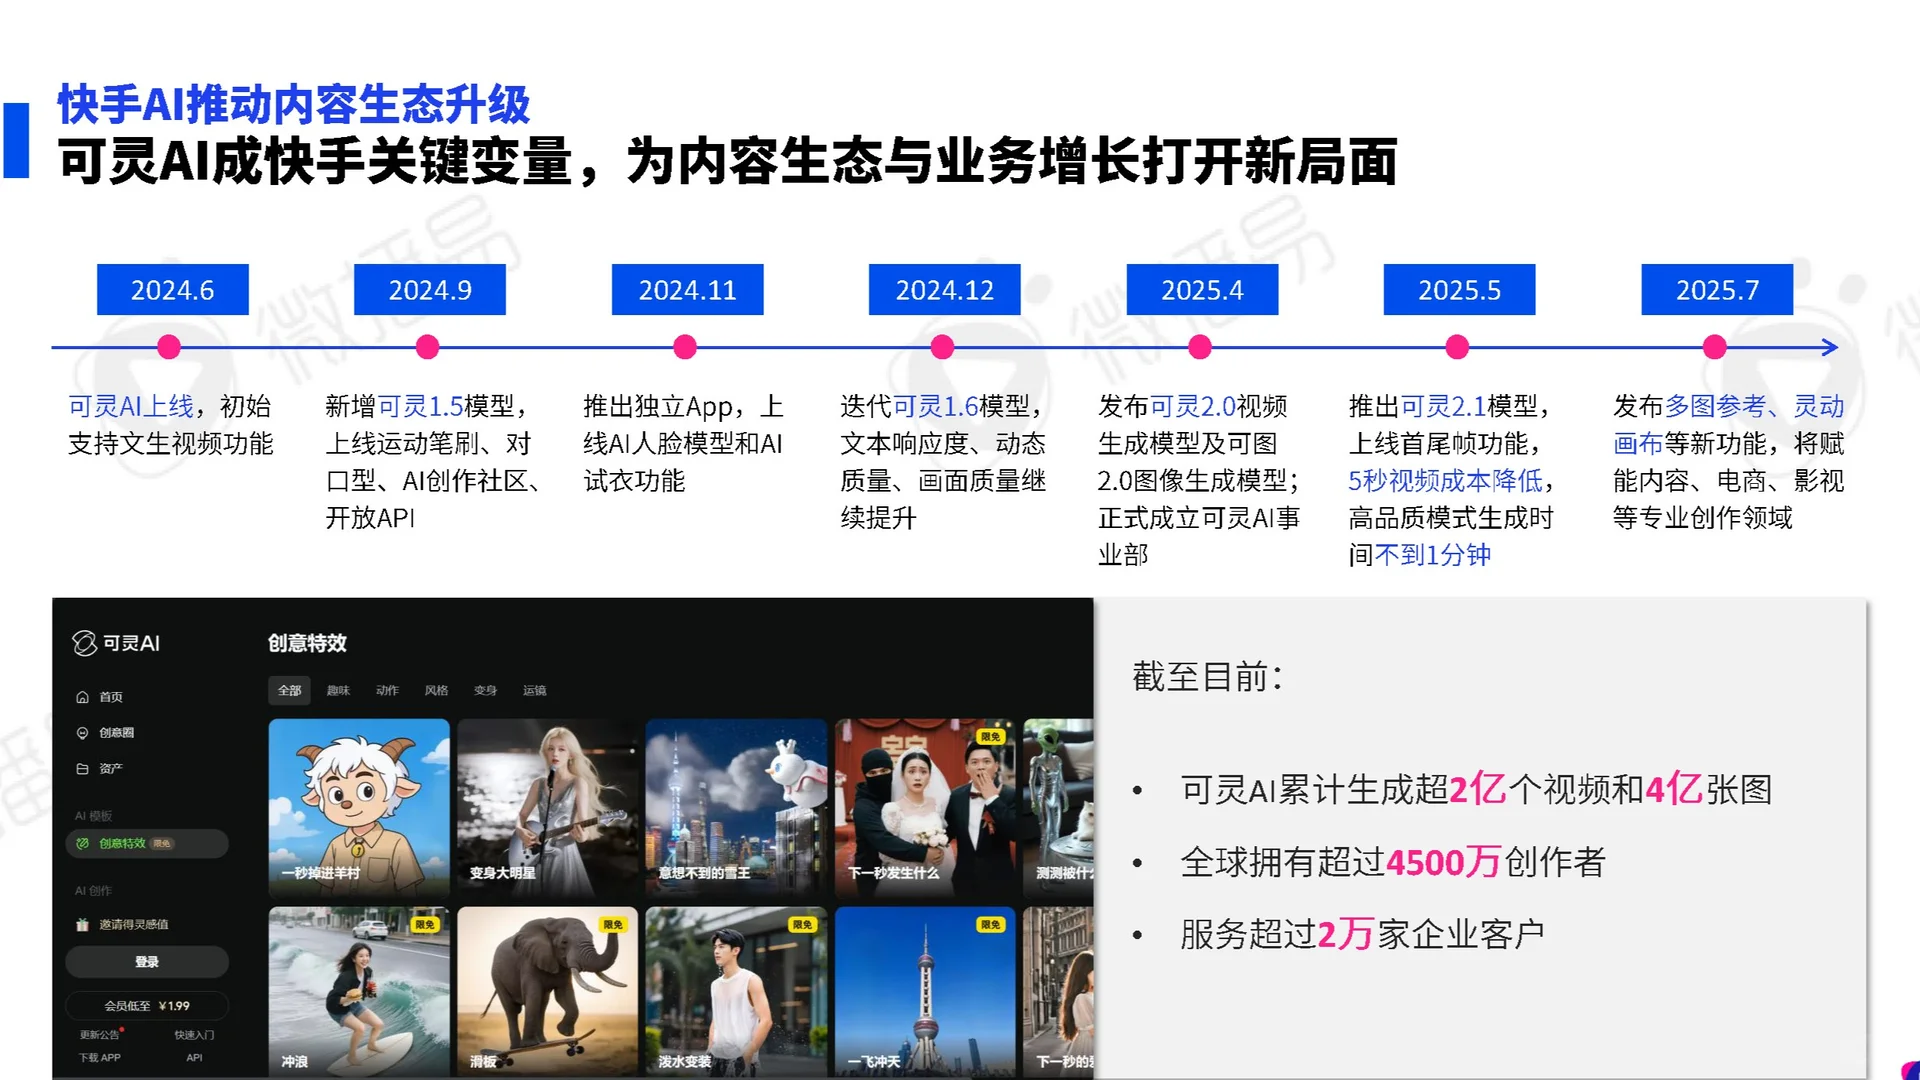Click the 2024.12 timeline dot
Viewport: 1920px width, 1080px height.
pyautogui.click(x=942, y=347)
